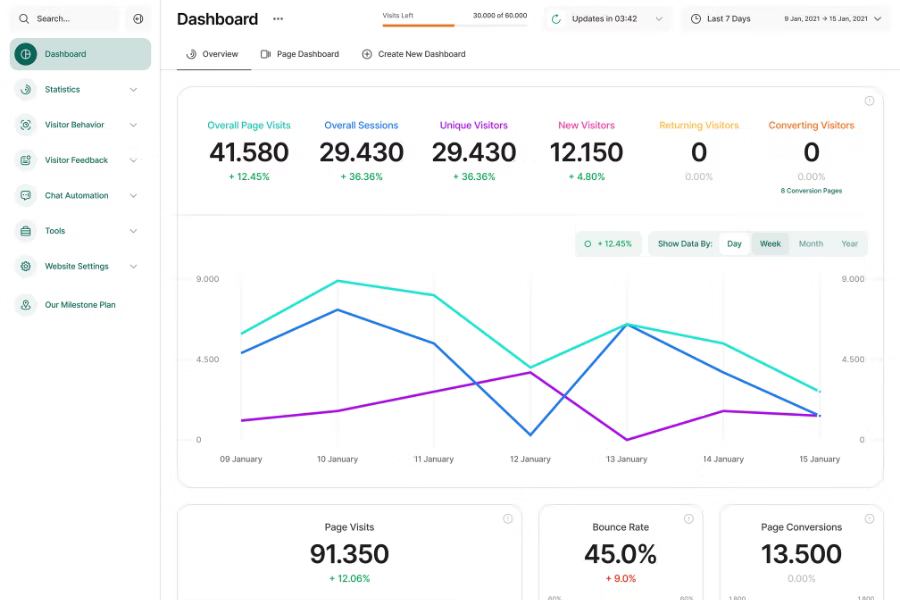
Task: Open the Overview tab
Action: [213, 54]
